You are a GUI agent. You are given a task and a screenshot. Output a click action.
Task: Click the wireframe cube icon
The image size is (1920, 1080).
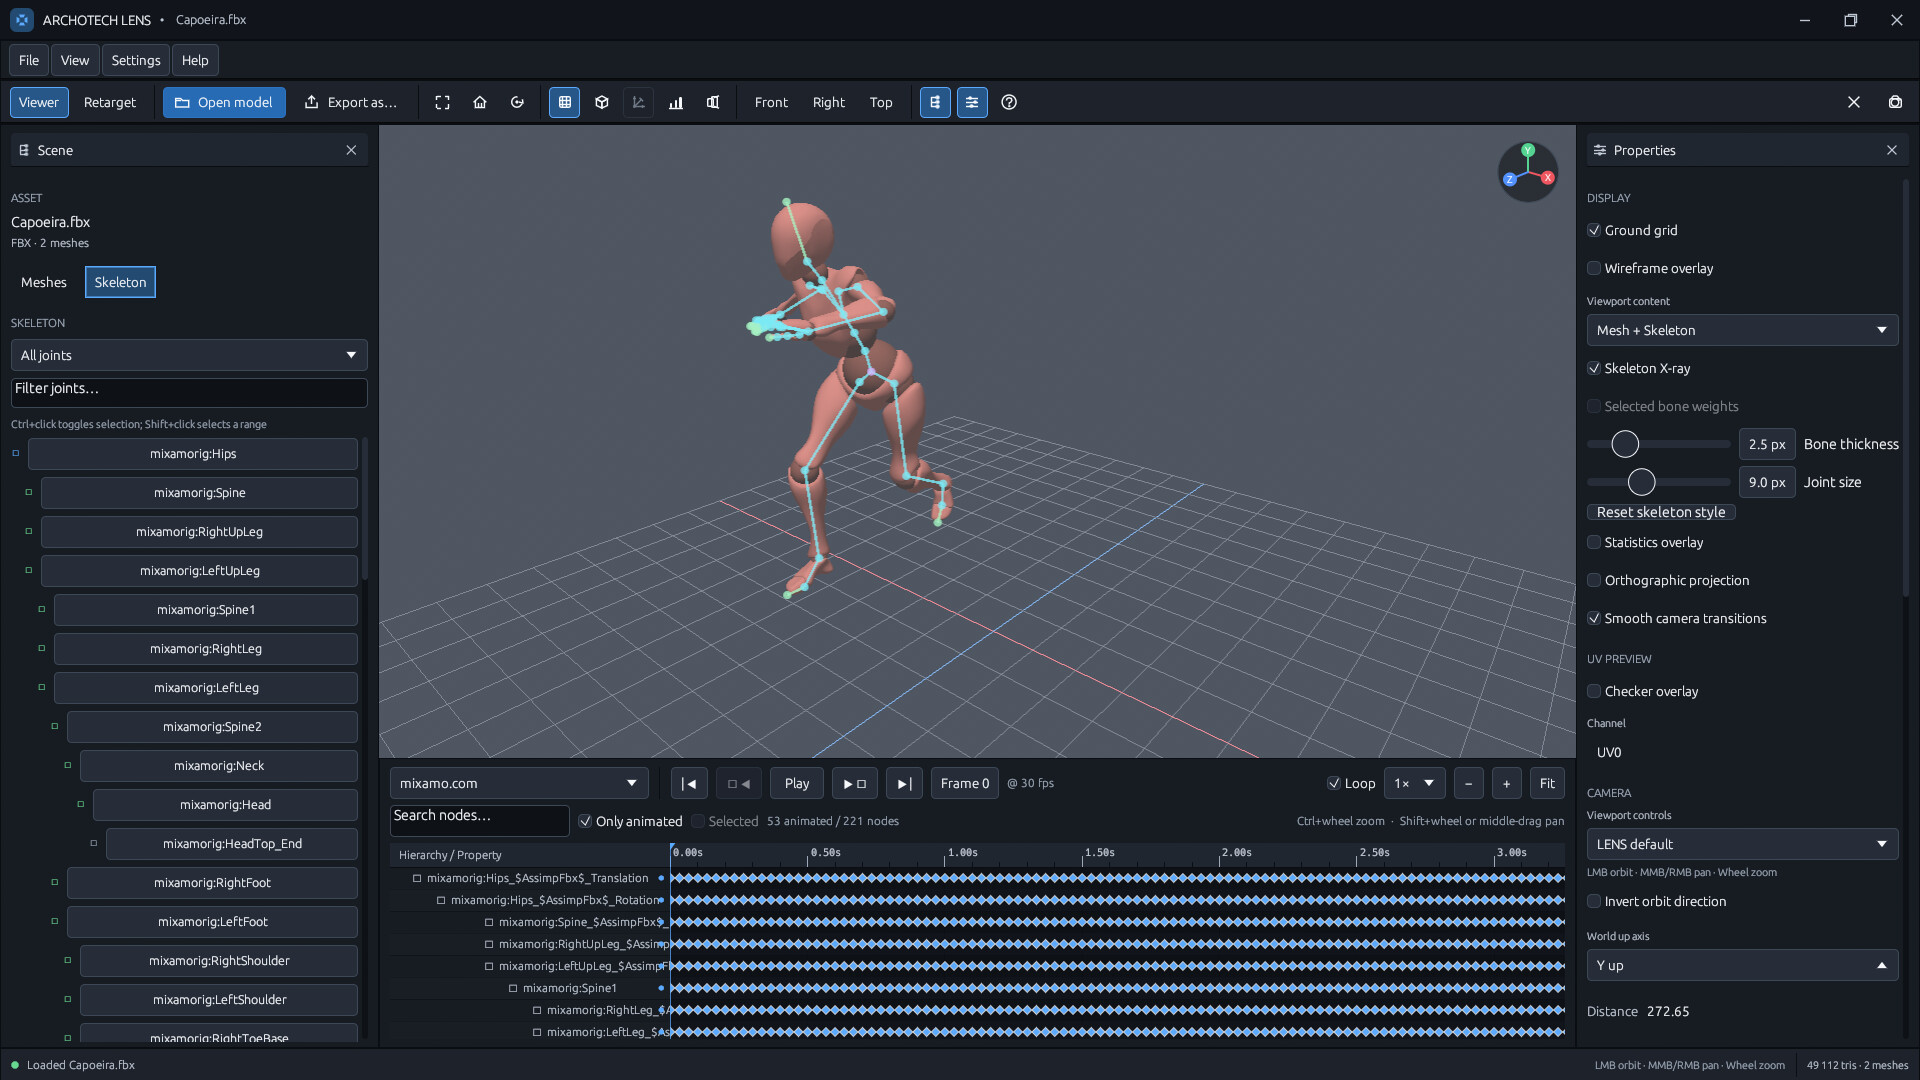pyautogui.click(x=602, y=102)
